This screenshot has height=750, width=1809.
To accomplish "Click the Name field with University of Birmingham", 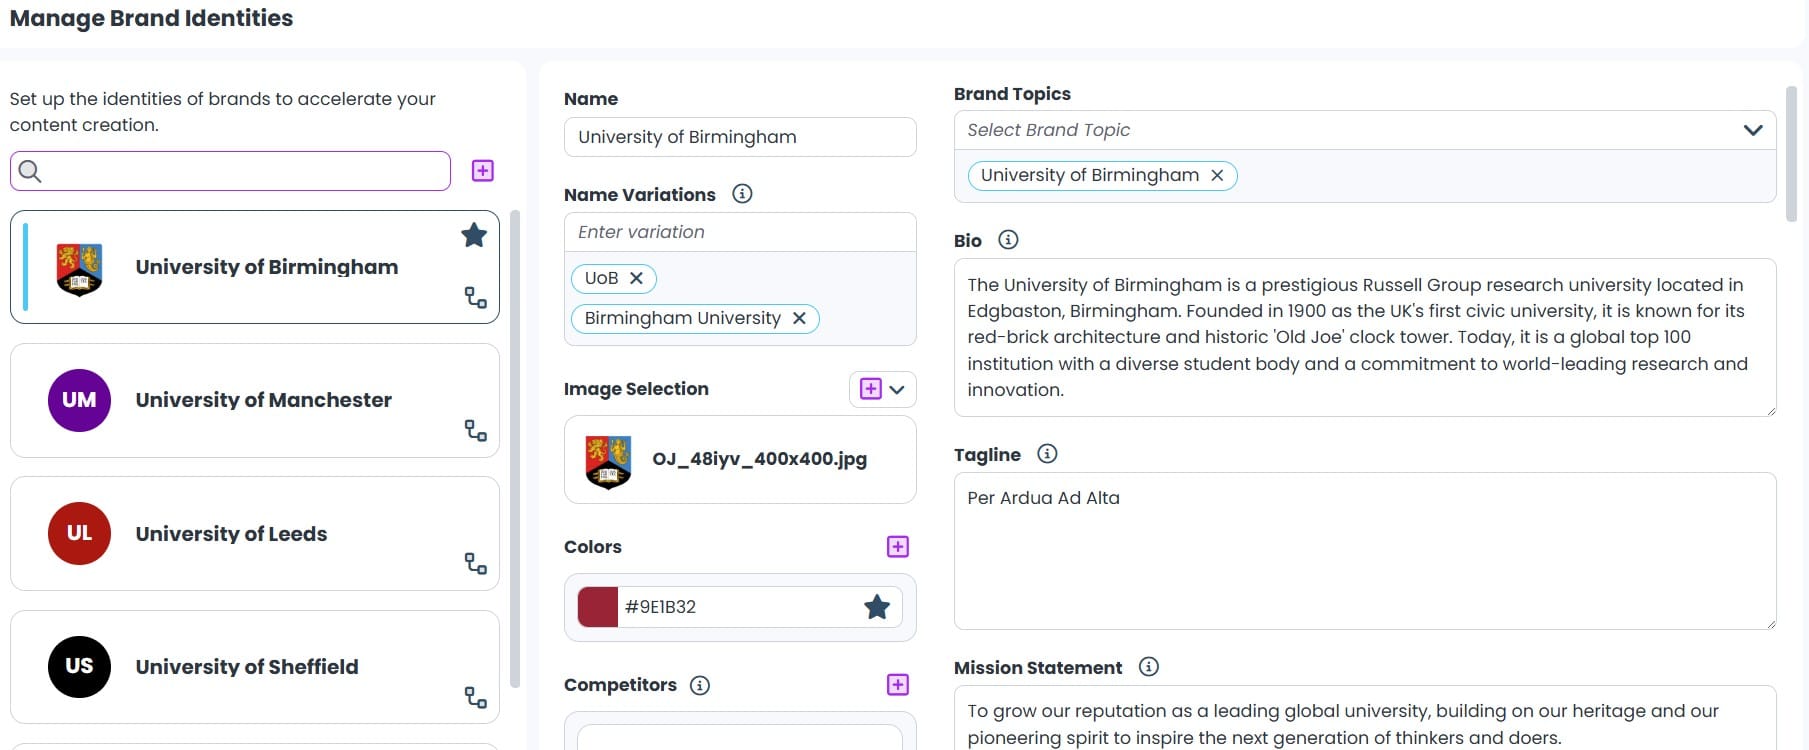I will tap(740, 137).
